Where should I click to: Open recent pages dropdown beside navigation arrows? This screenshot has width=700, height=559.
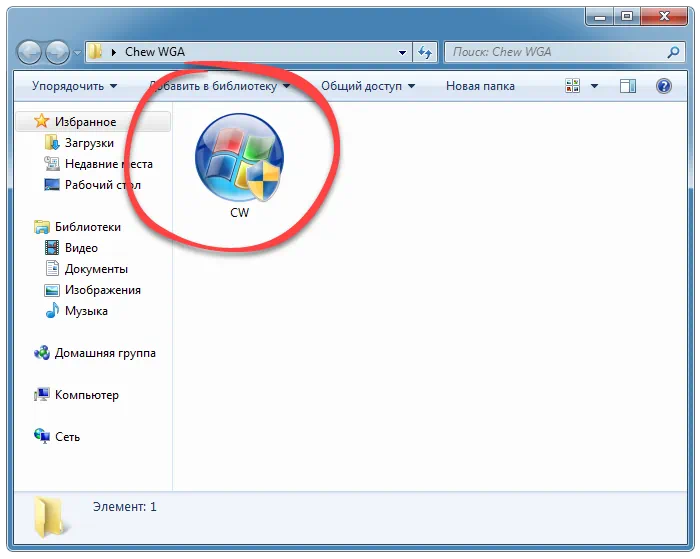click(77, 53)
